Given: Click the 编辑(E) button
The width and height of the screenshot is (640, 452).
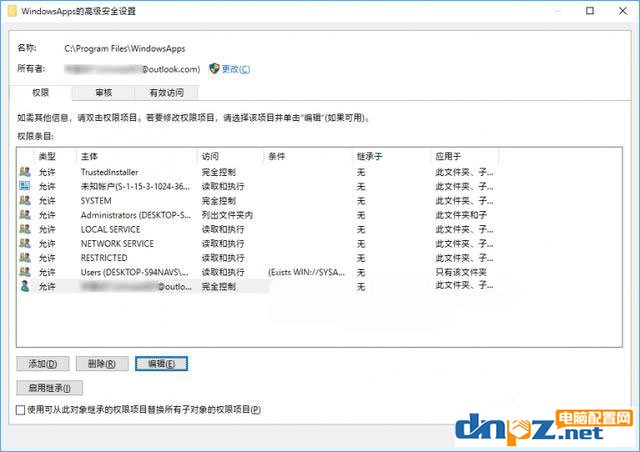Looking at the screenshot, I should point(162,364).
